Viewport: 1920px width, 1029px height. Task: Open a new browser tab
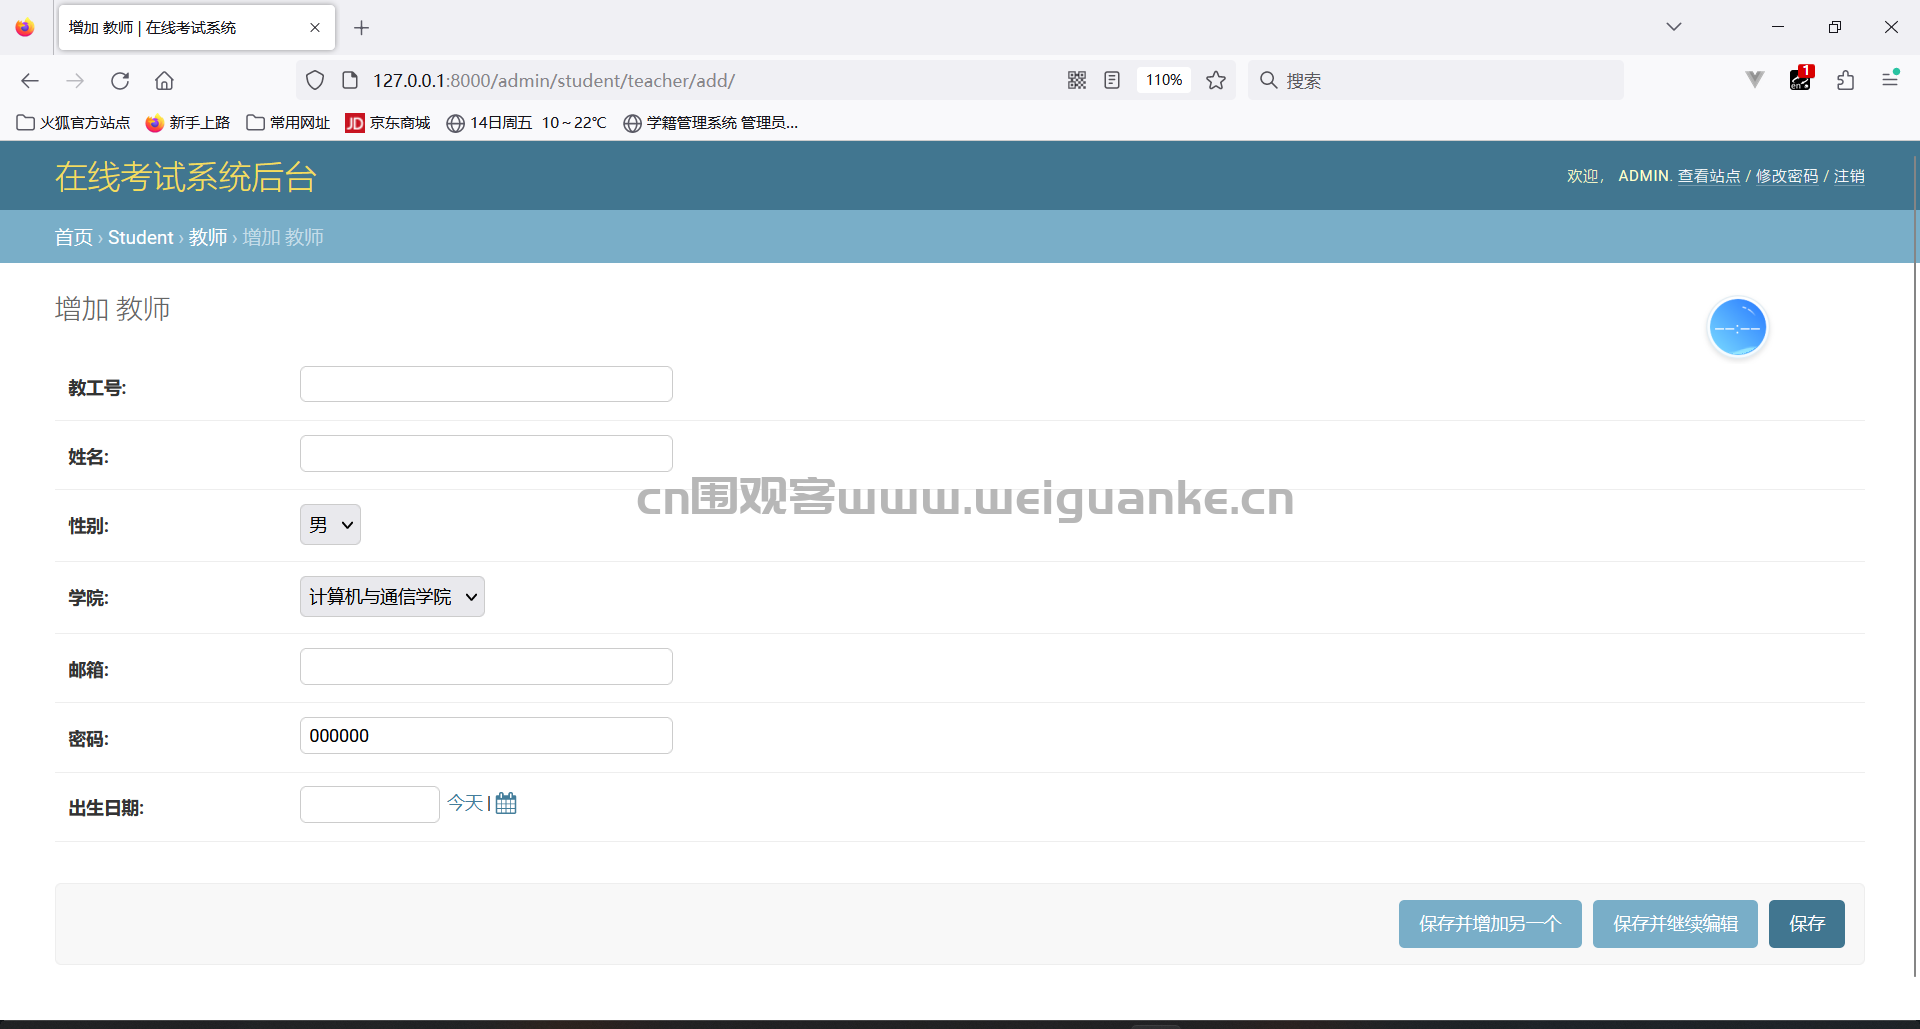(x=362, y=28)
